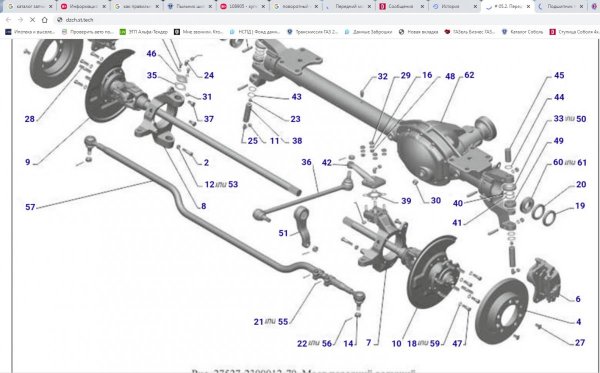Click part number 46 label
600x373 pixels.
152,54
